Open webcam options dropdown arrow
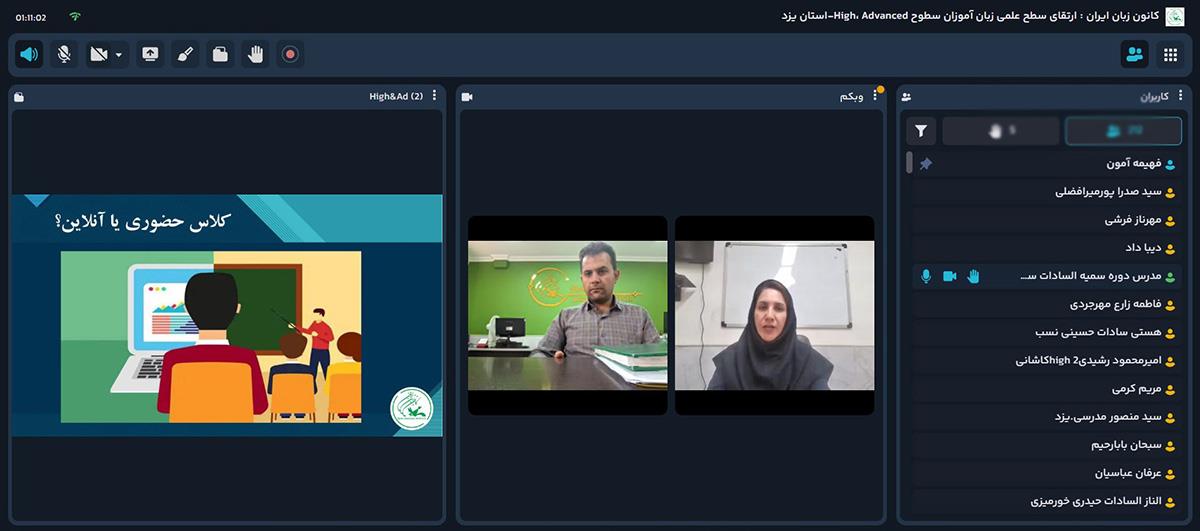Image resolution: width=1200 pixels, height=531 pixels. 119,54
